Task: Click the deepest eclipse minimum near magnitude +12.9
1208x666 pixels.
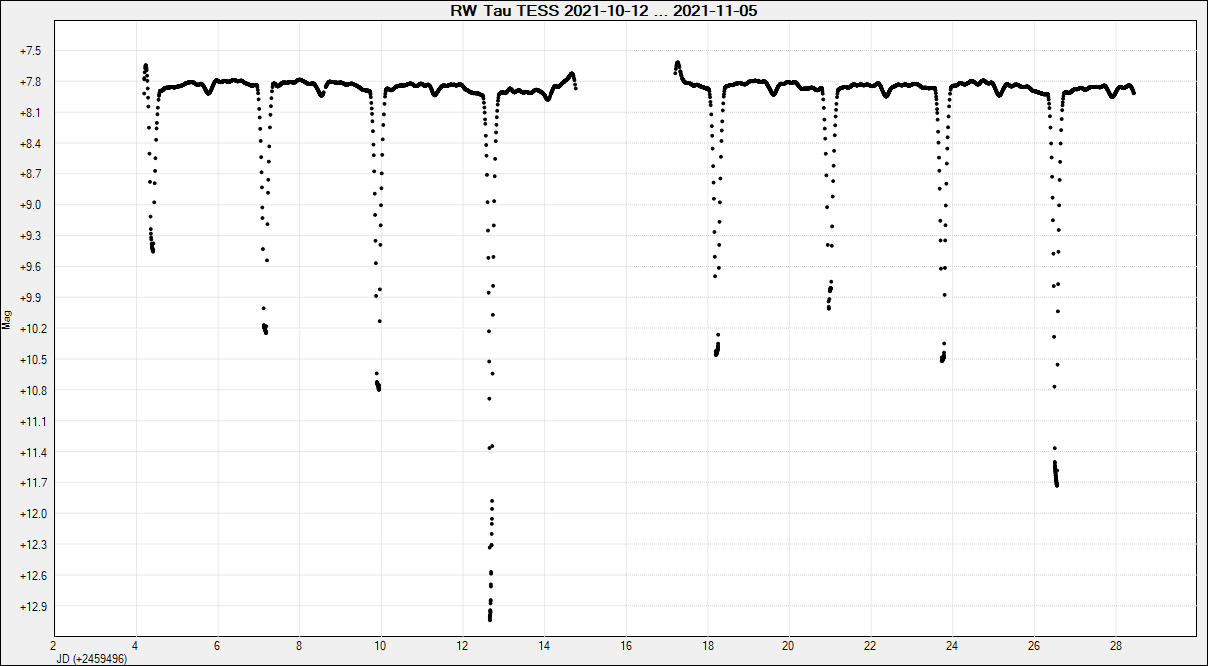Action: click(x=490, y=613)
